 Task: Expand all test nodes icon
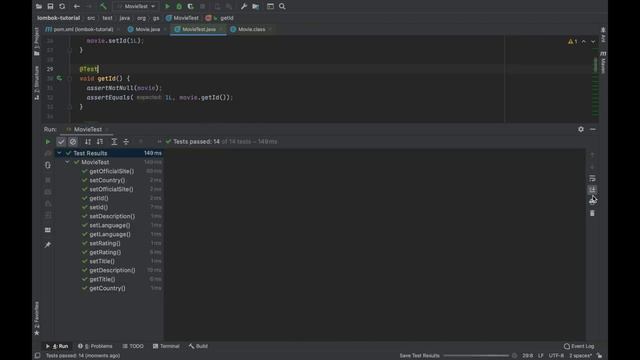pyautogui.click(x=114, y=142)
